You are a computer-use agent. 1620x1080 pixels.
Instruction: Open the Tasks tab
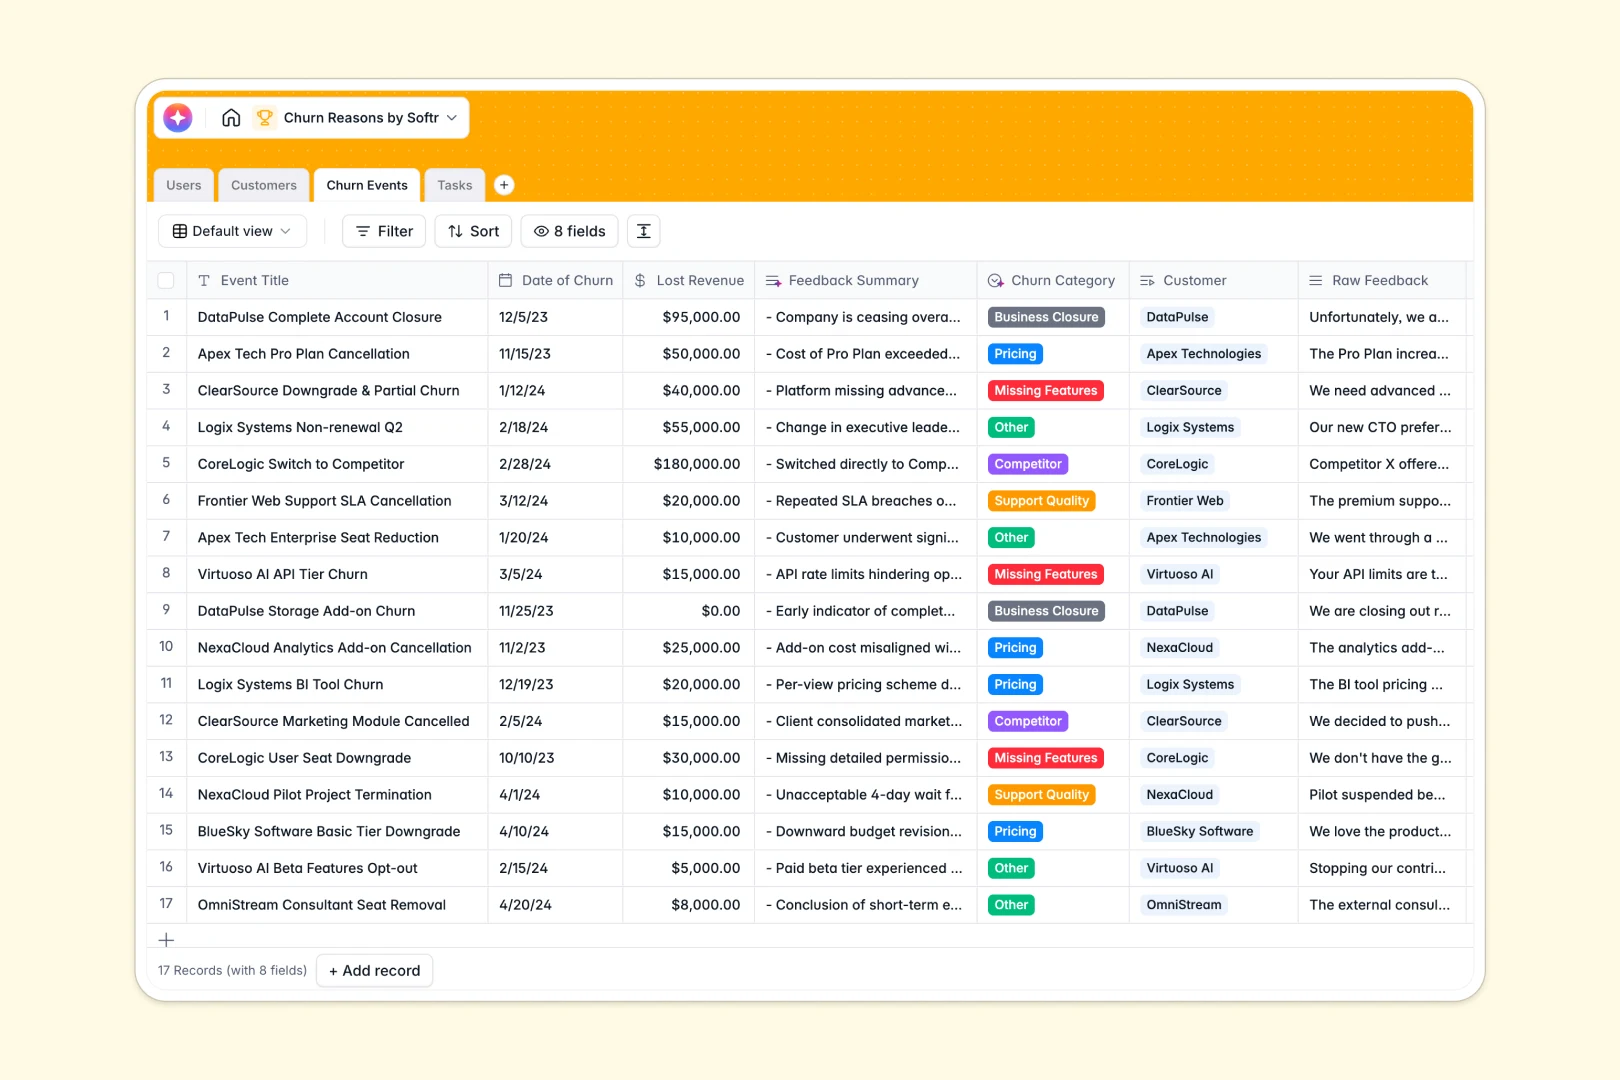(x=455, y=185)
